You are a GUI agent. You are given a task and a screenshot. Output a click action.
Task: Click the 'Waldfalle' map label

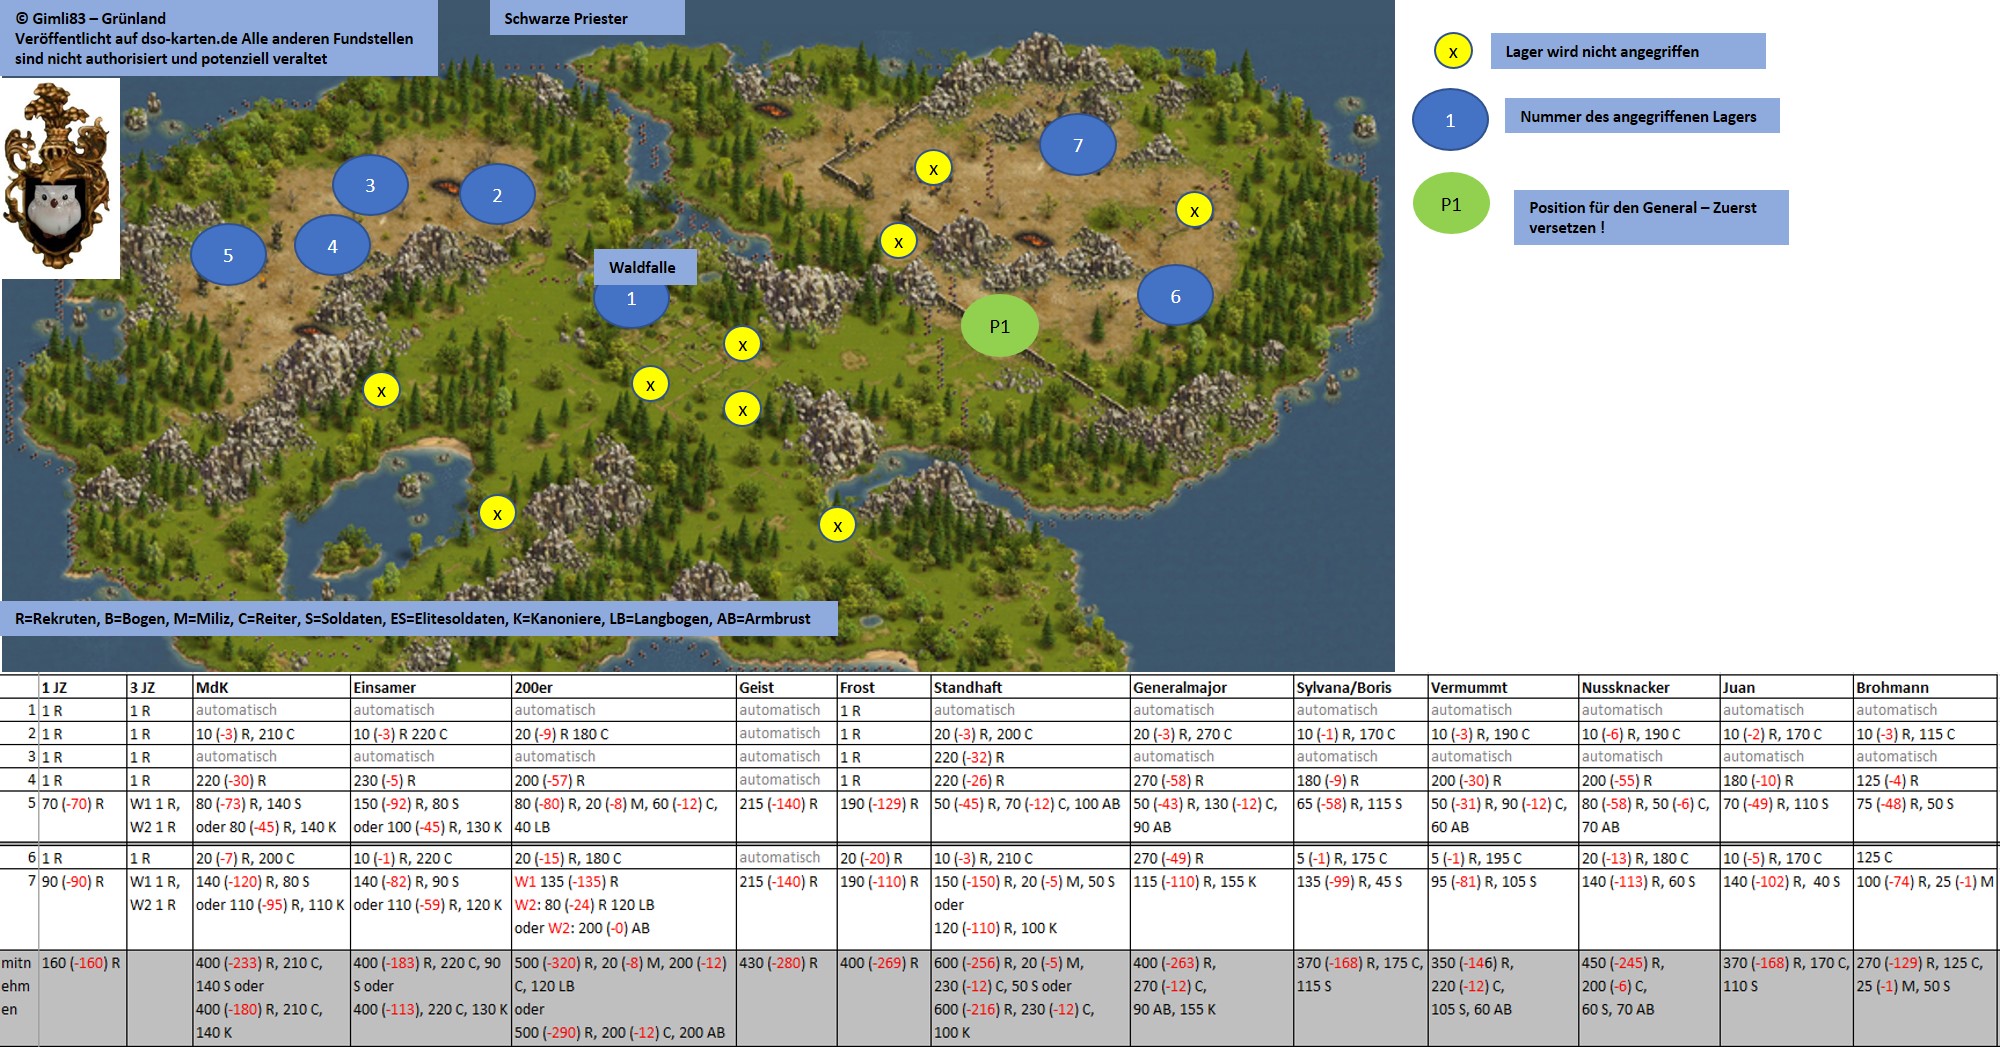pos(645,267)
